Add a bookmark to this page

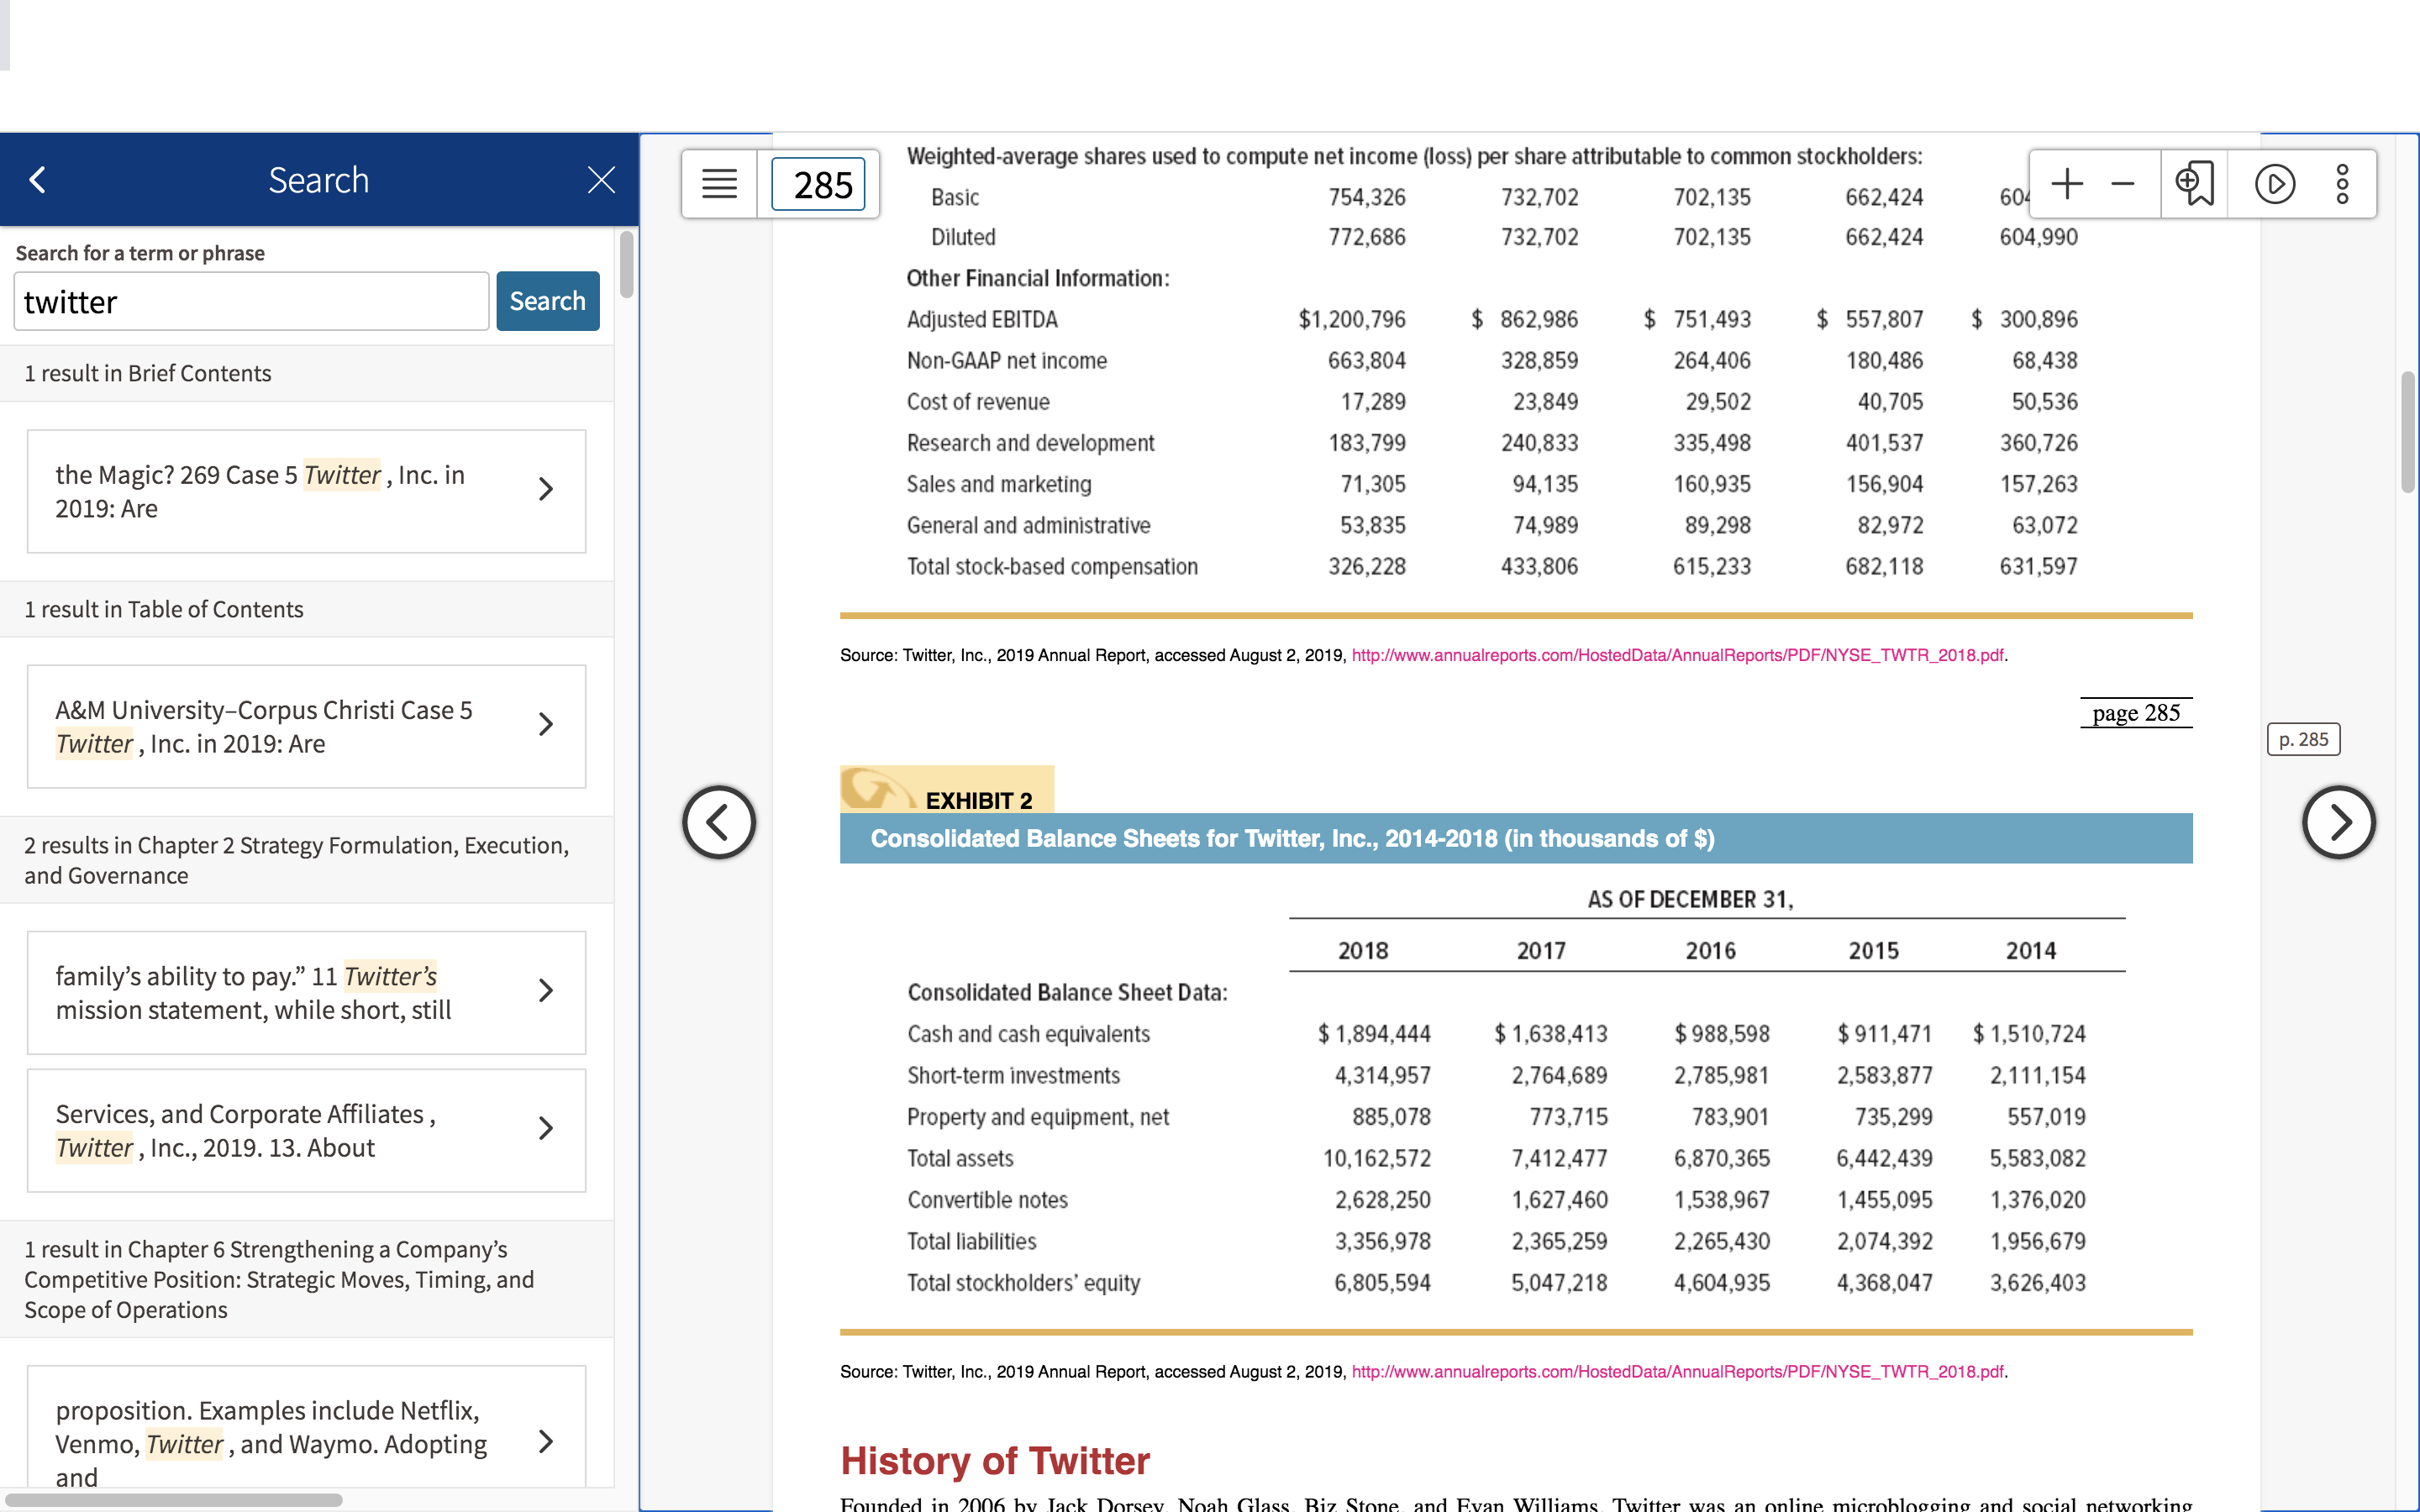point(2194,184)
